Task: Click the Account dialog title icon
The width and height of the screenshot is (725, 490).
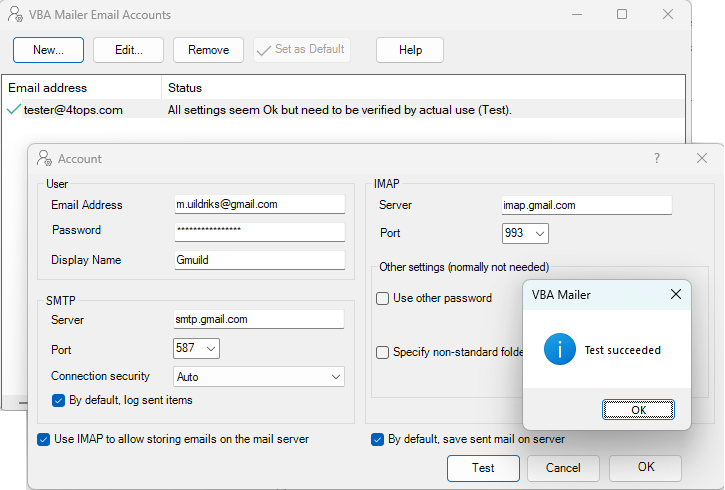Action: 44,158
